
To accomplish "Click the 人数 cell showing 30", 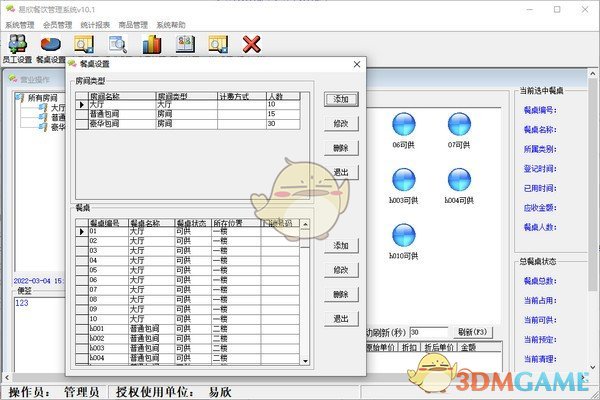I will coord(283,124).
